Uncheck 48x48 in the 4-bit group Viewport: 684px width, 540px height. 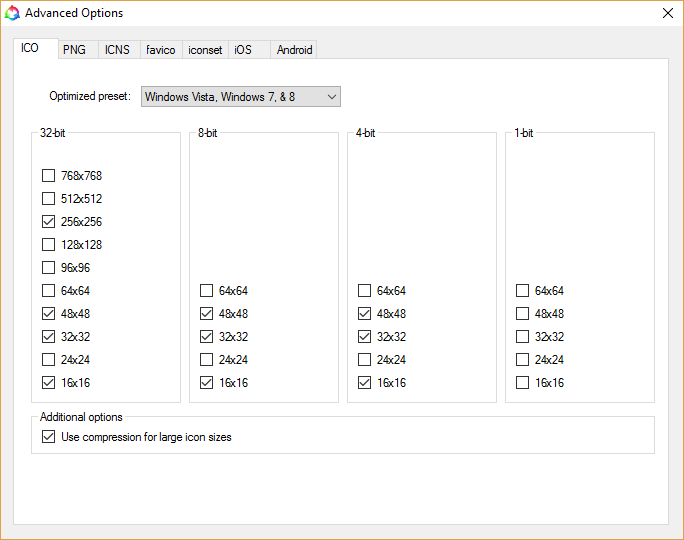[x=365, y=314]
